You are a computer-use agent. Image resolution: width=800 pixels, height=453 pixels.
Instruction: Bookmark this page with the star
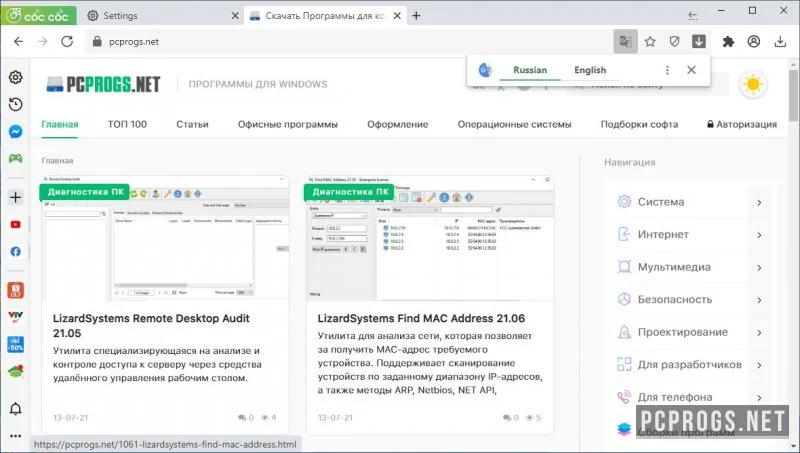coord(650,41)
